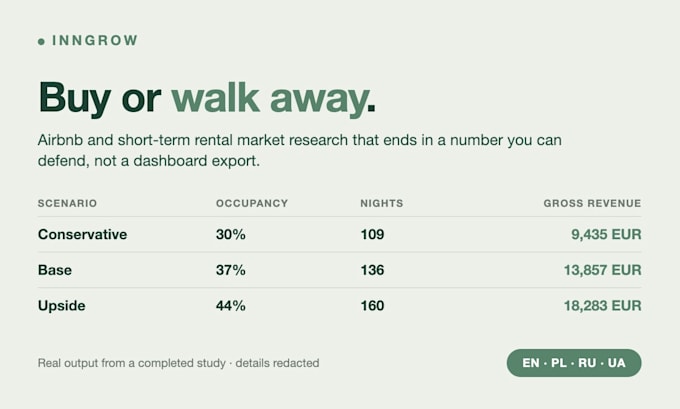
Task: Click the 'Real output from a completed study' note
Action: (132, 363)
